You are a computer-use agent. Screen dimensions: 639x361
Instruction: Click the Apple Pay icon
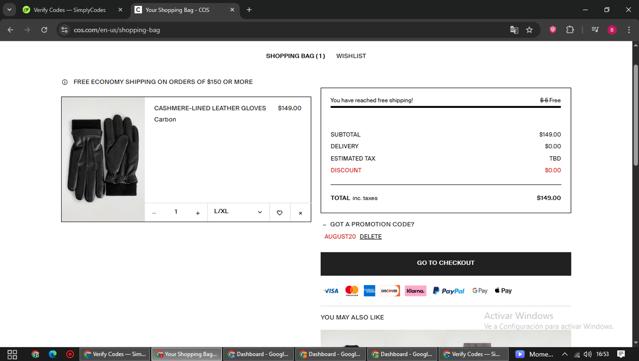[x=503, y=291]
